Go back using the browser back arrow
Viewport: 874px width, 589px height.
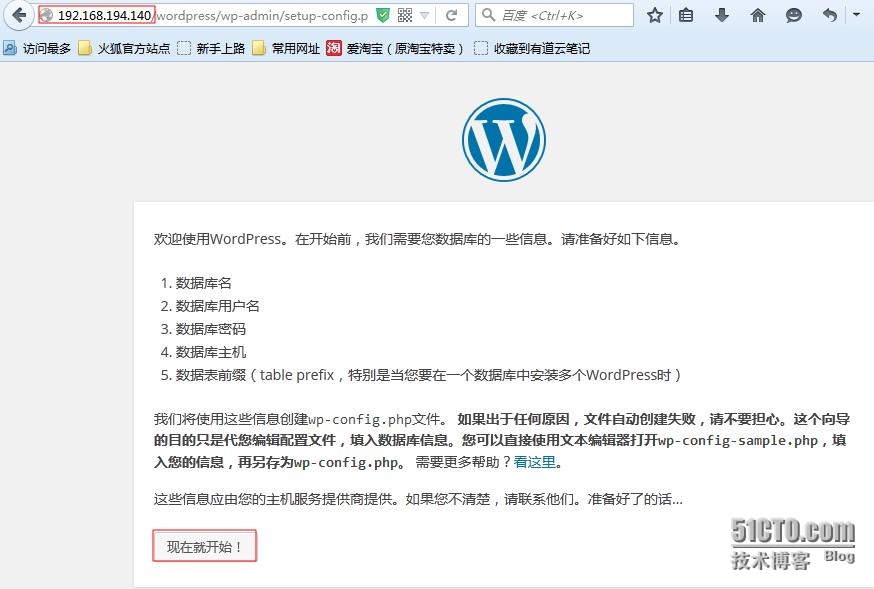click(20, 15)
